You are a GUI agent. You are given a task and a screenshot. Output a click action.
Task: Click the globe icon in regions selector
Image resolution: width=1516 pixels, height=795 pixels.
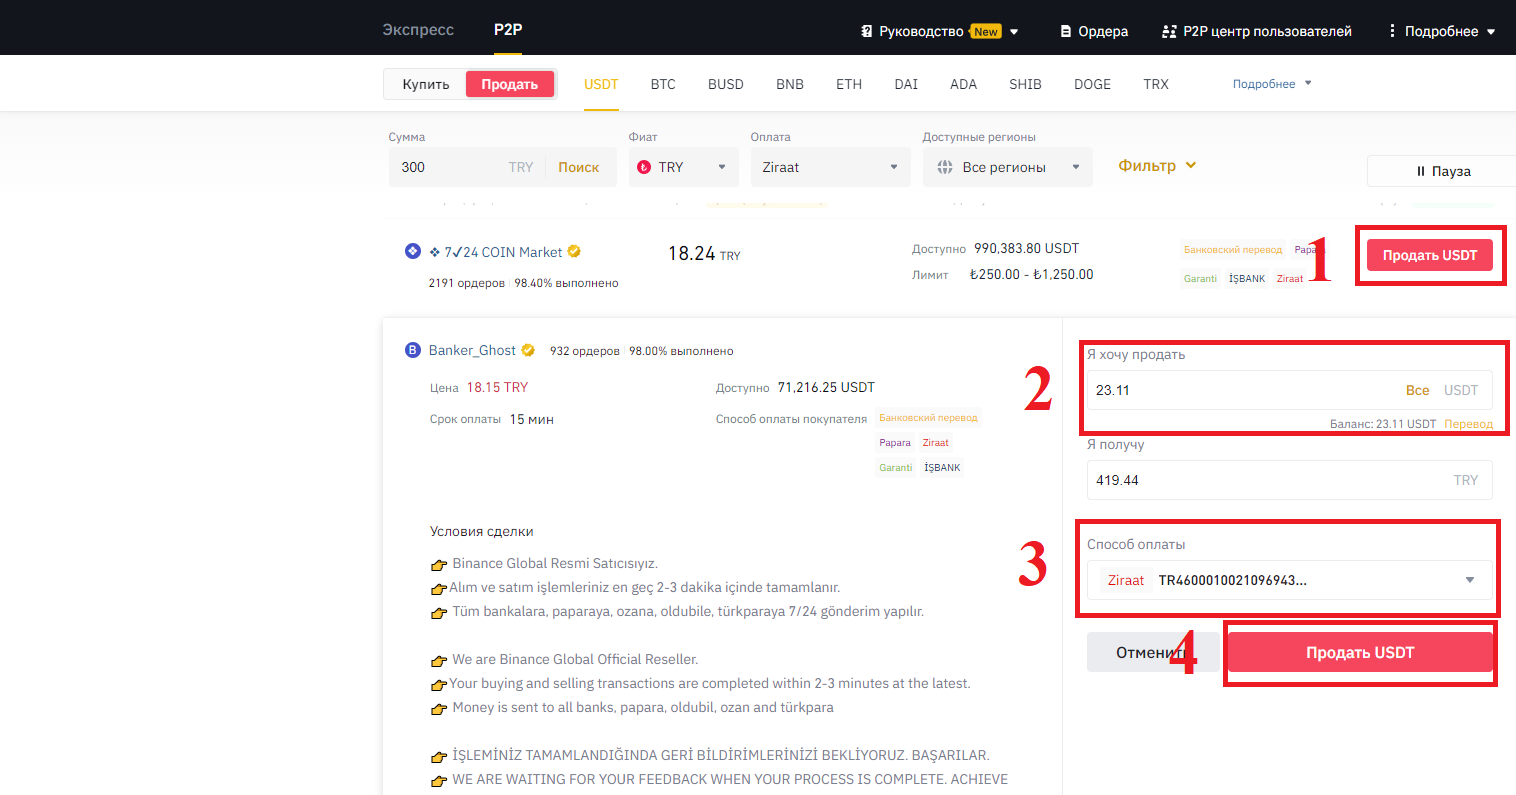(x=945, y=167)
